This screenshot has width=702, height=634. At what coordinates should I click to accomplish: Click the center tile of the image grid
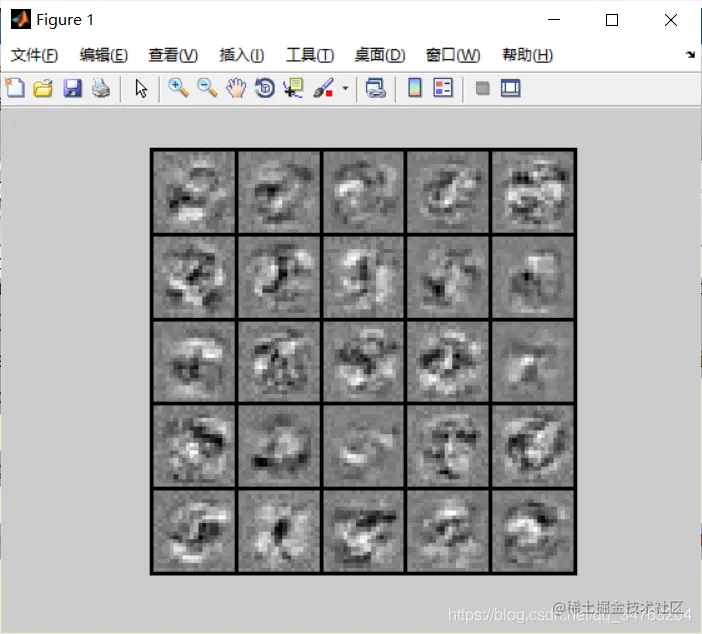click(x=363, y=361)
